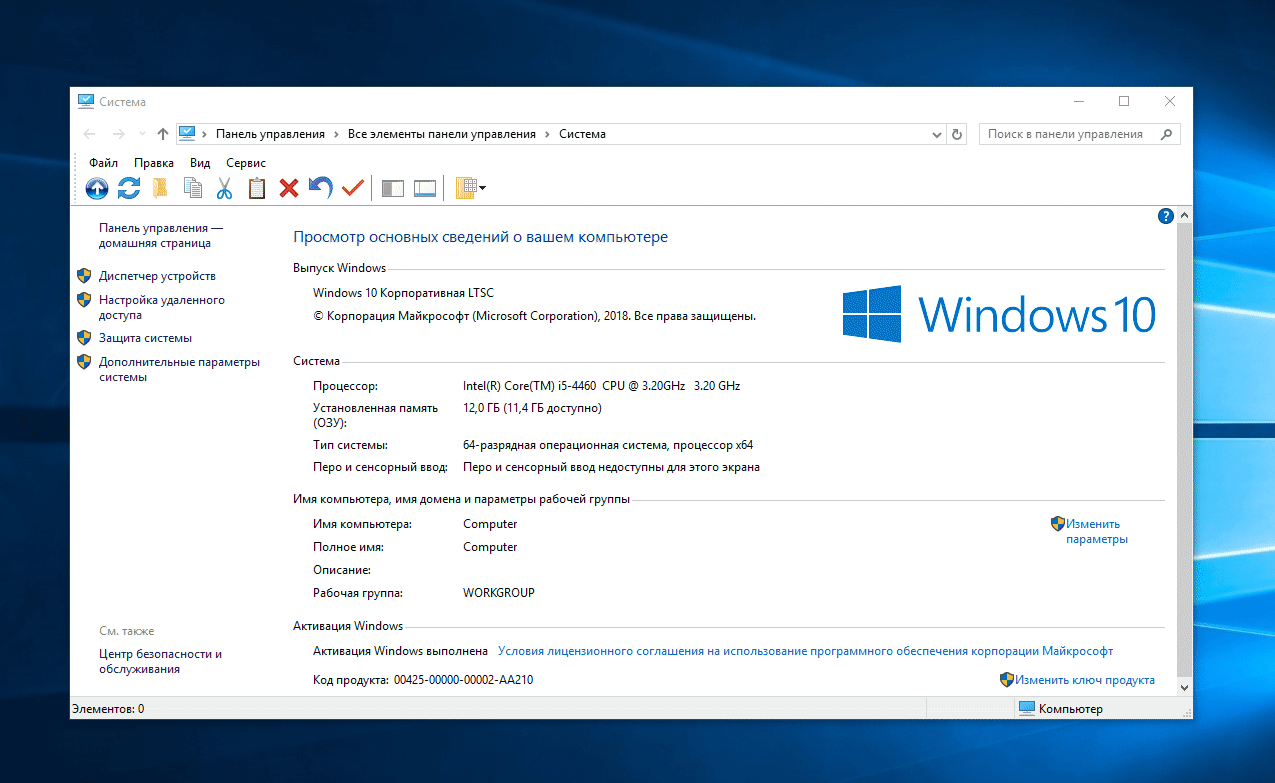This screenshot has height=783, width=1275.
Task: Minimize the Система window
Action: [x=1078, y=102]
